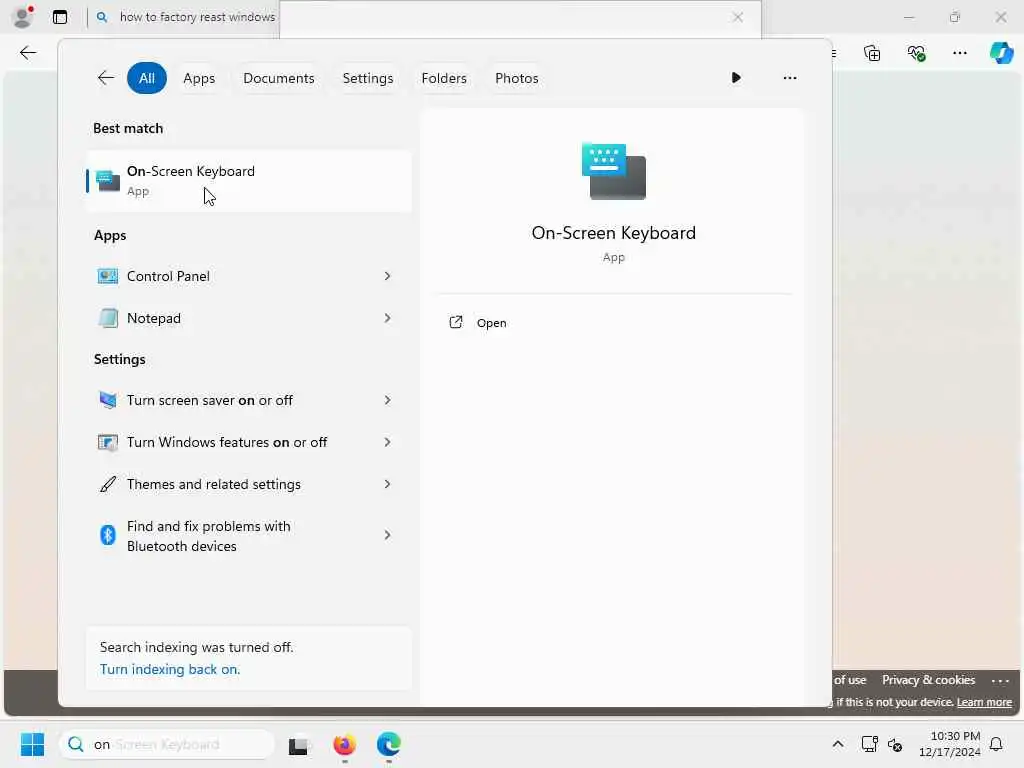
Task: Click the Edge browser back arrow
Action: pos(28,53)
